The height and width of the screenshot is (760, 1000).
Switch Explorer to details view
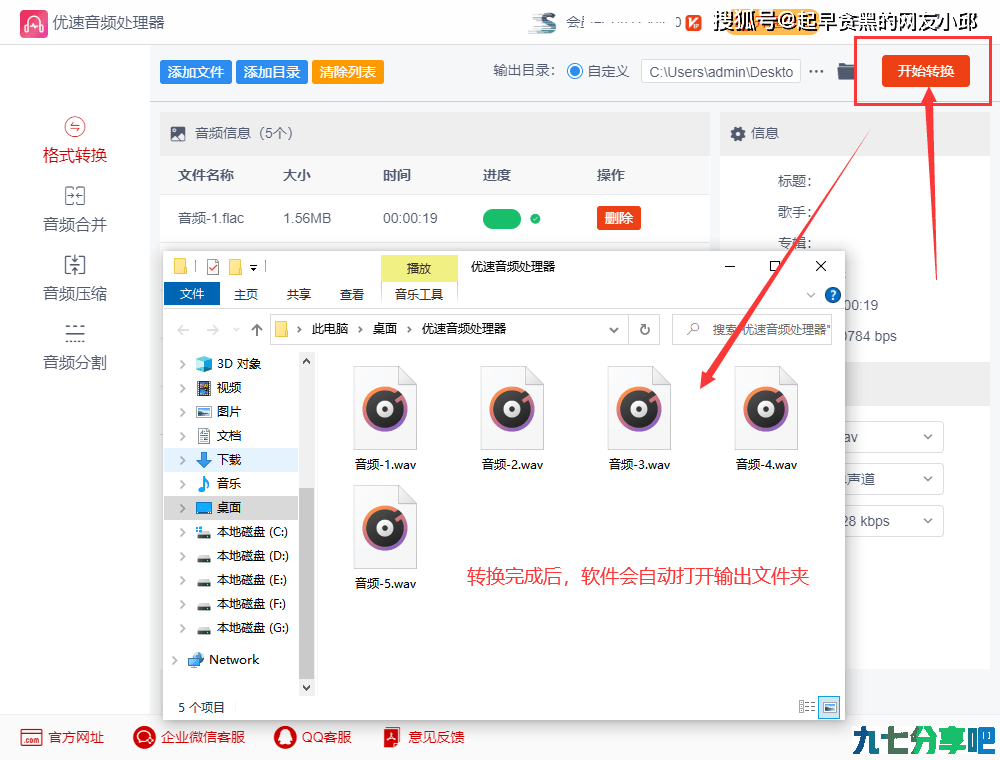click(807, 706)
